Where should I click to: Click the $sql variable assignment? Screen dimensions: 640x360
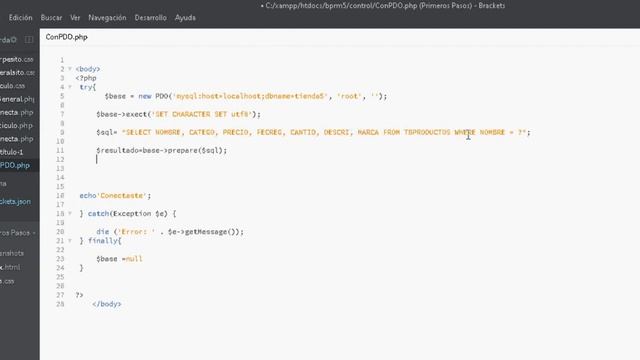(107, 132)
